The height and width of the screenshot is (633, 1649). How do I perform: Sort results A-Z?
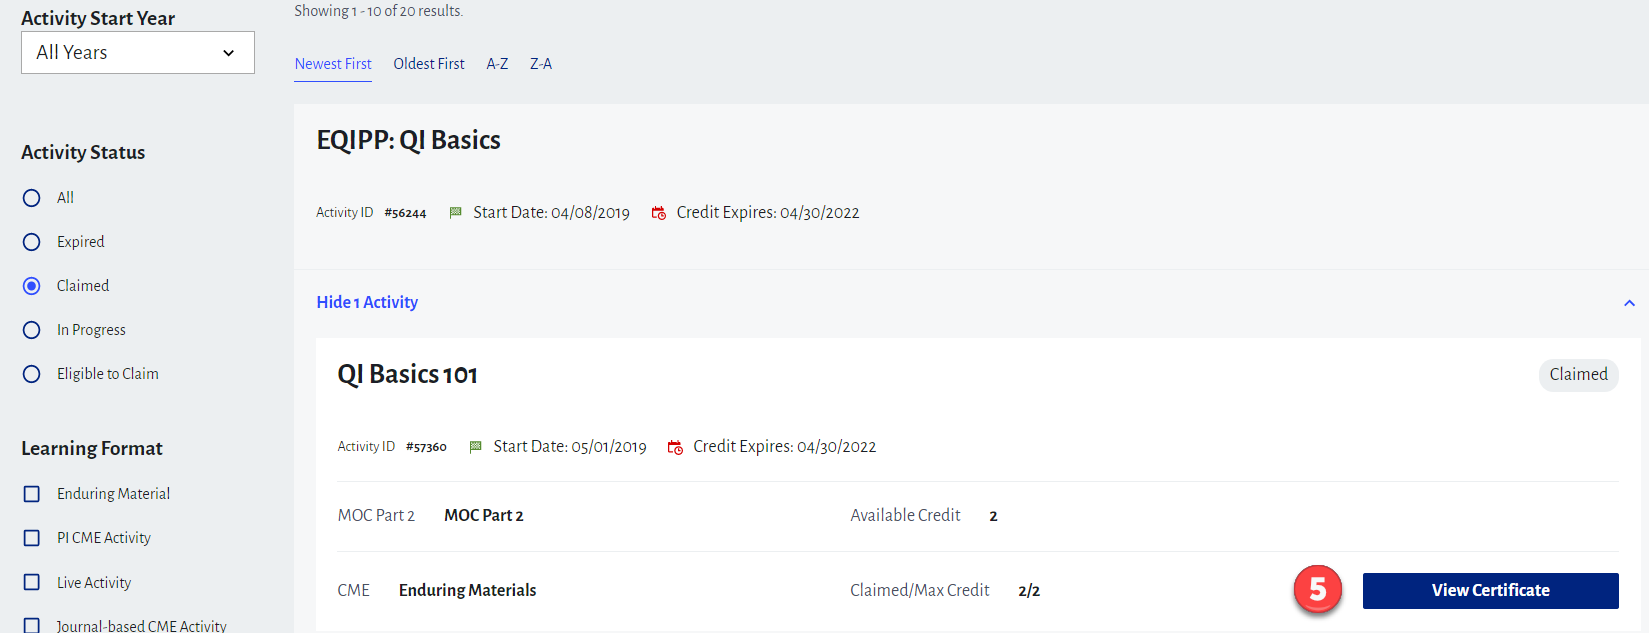click(x=497, y=64)
